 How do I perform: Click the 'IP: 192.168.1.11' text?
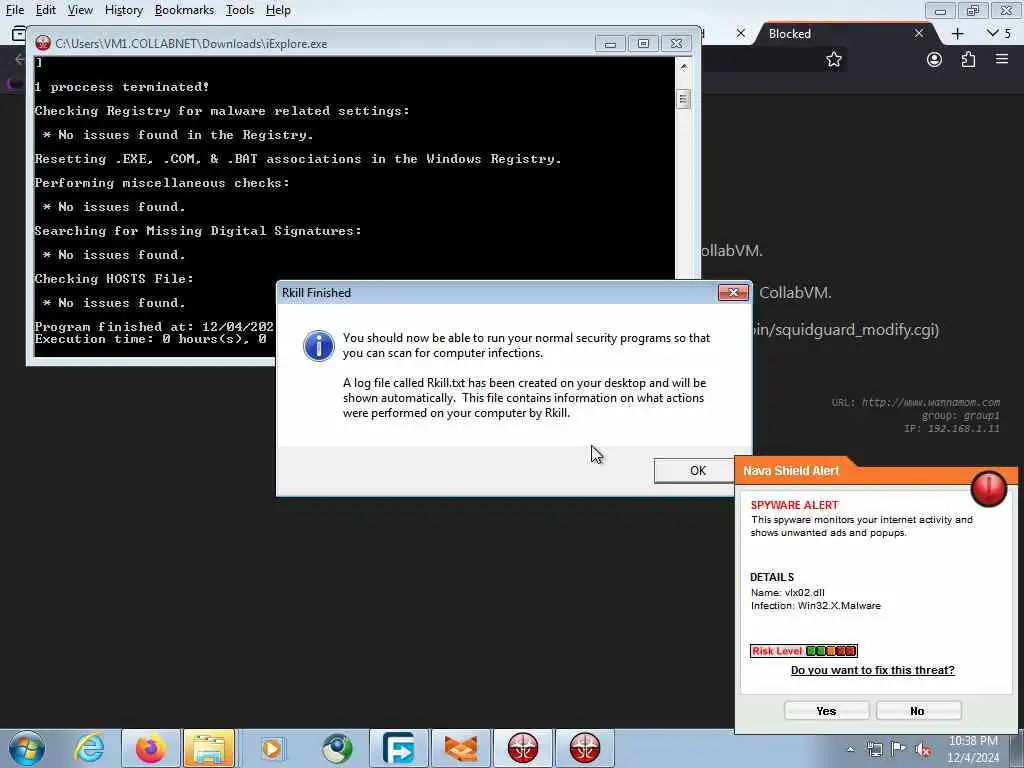(952, 428)
